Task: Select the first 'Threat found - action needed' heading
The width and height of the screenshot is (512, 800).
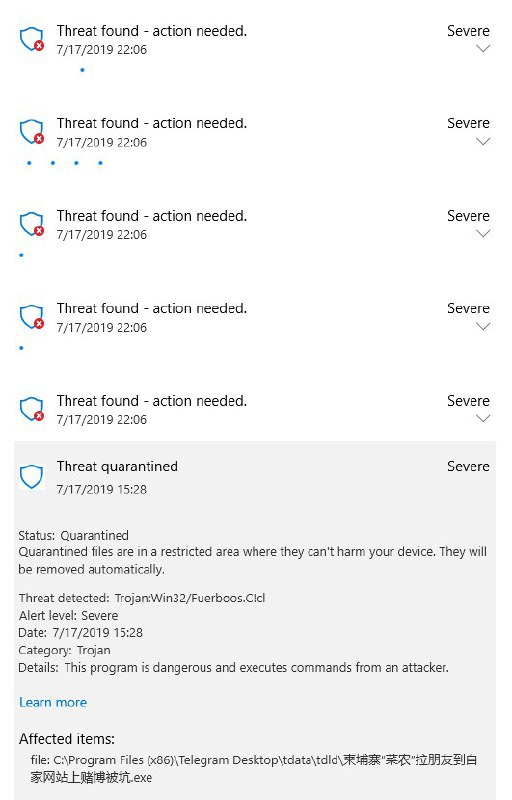Action: (x=151, y=31)
